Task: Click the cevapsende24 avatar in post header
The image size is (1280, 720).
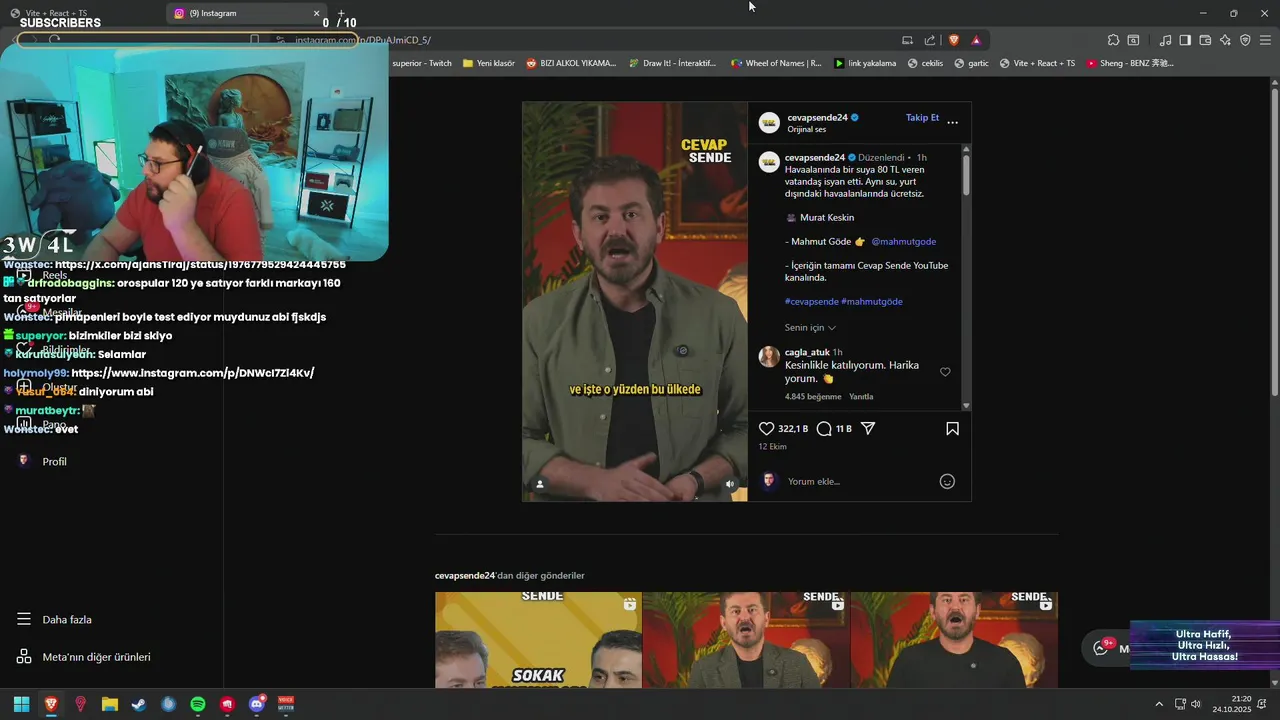Action: (x=769, y=123)
